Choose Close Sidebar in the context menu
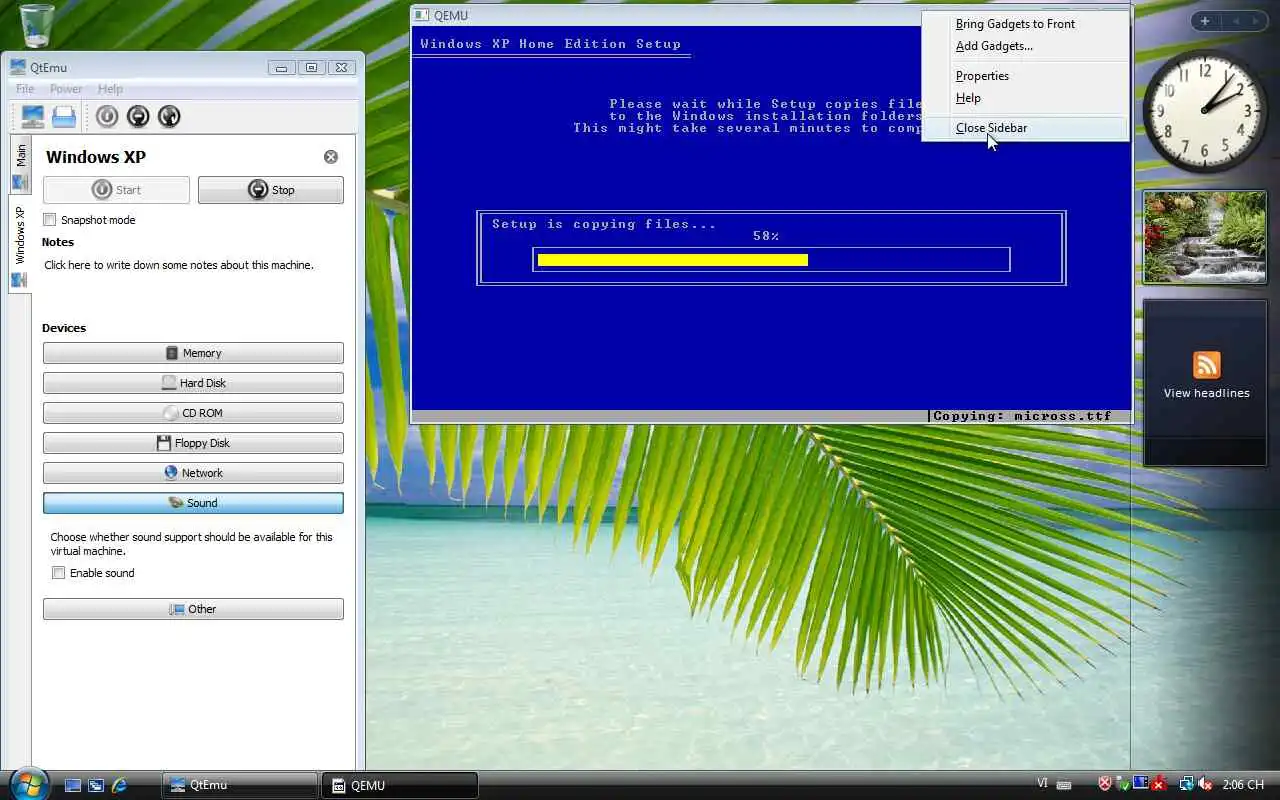The width and height of the screenshot is (1280, 800). tap(1025, 128)
